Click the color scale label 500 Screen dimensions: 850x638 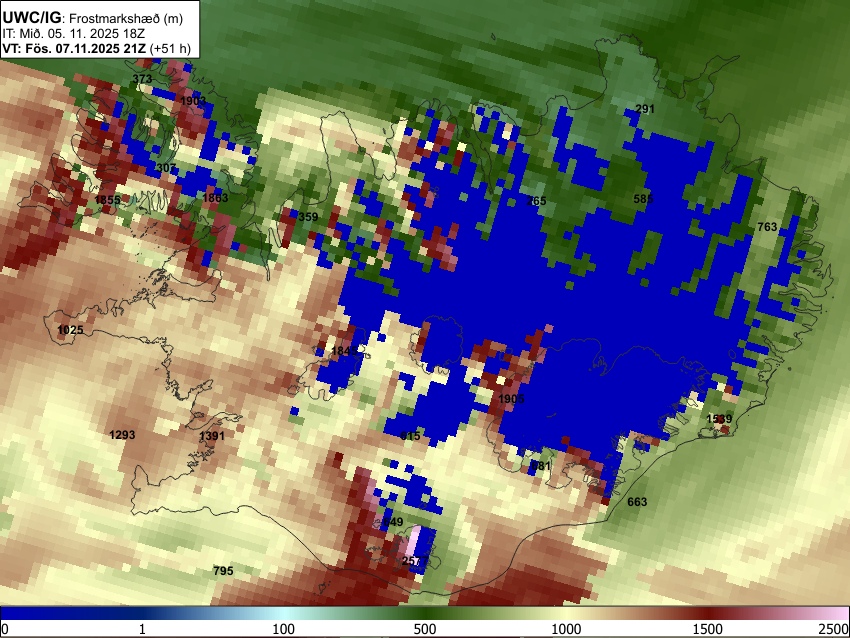point(424,629)
